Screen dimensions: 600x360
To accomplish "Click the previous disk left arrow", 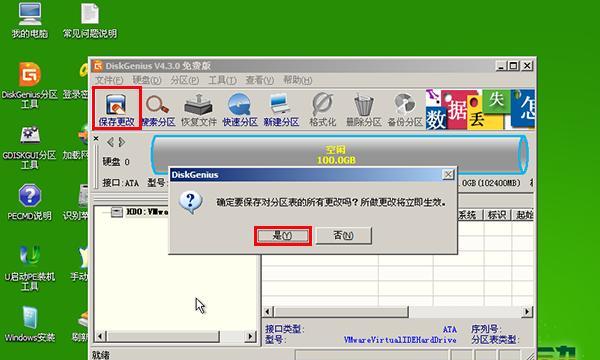I will click(x=110, y=142).
